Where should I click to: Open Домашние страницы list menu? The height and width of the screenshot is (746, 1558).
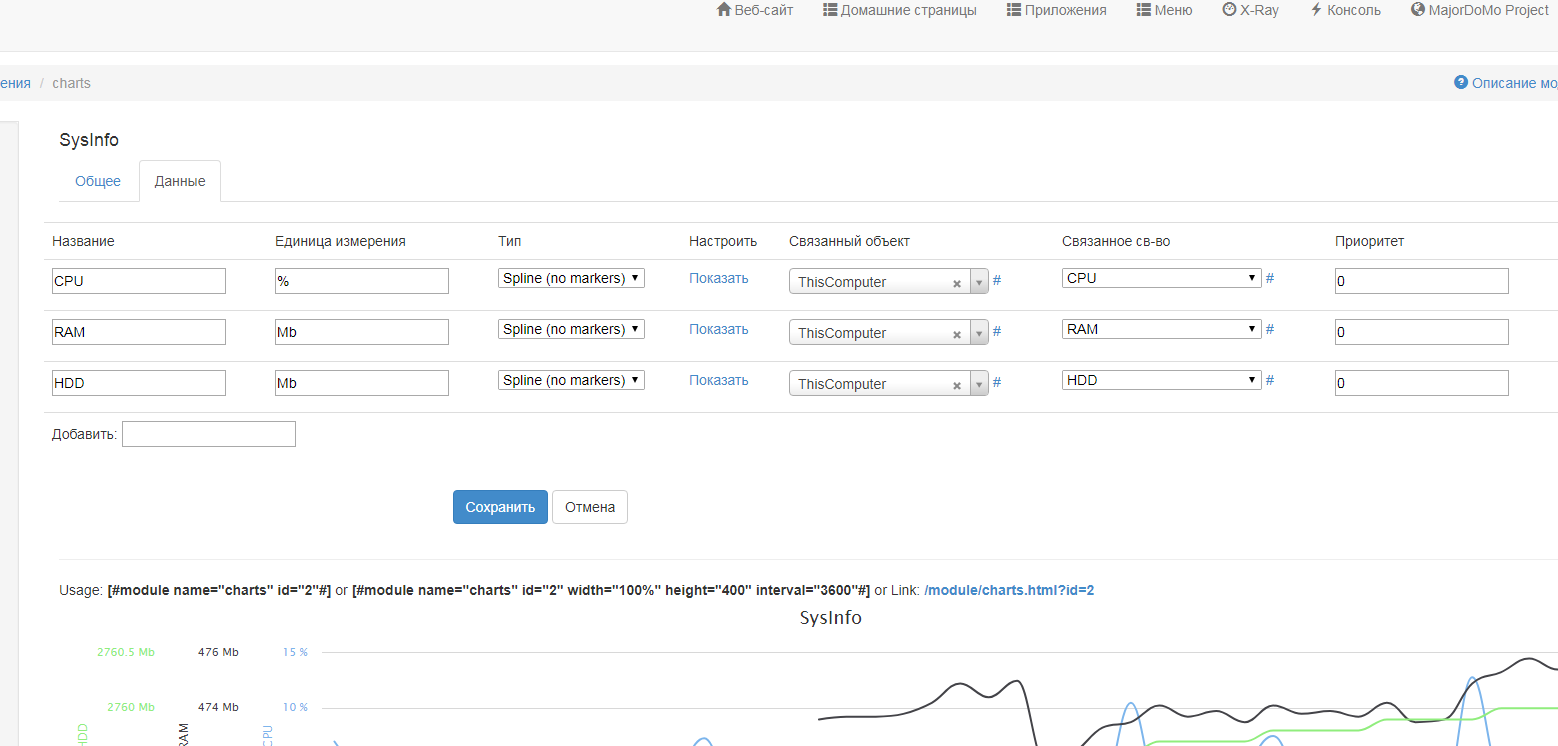point(899,10)
